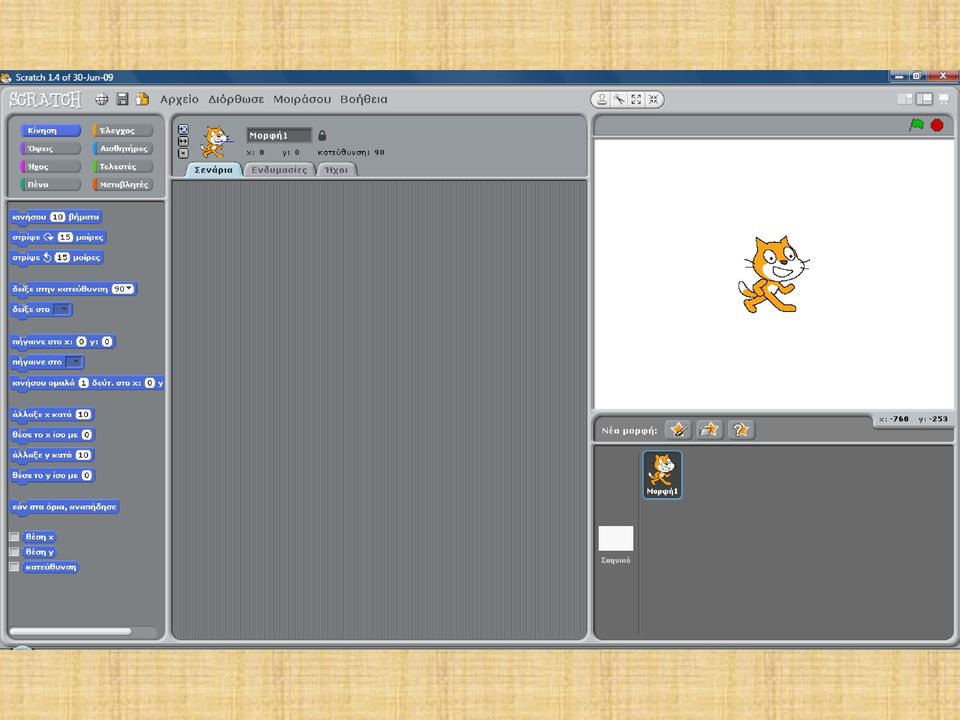Select the Κίνηση block category
Screen dimensions: 960x720
[x=50, y=130]
